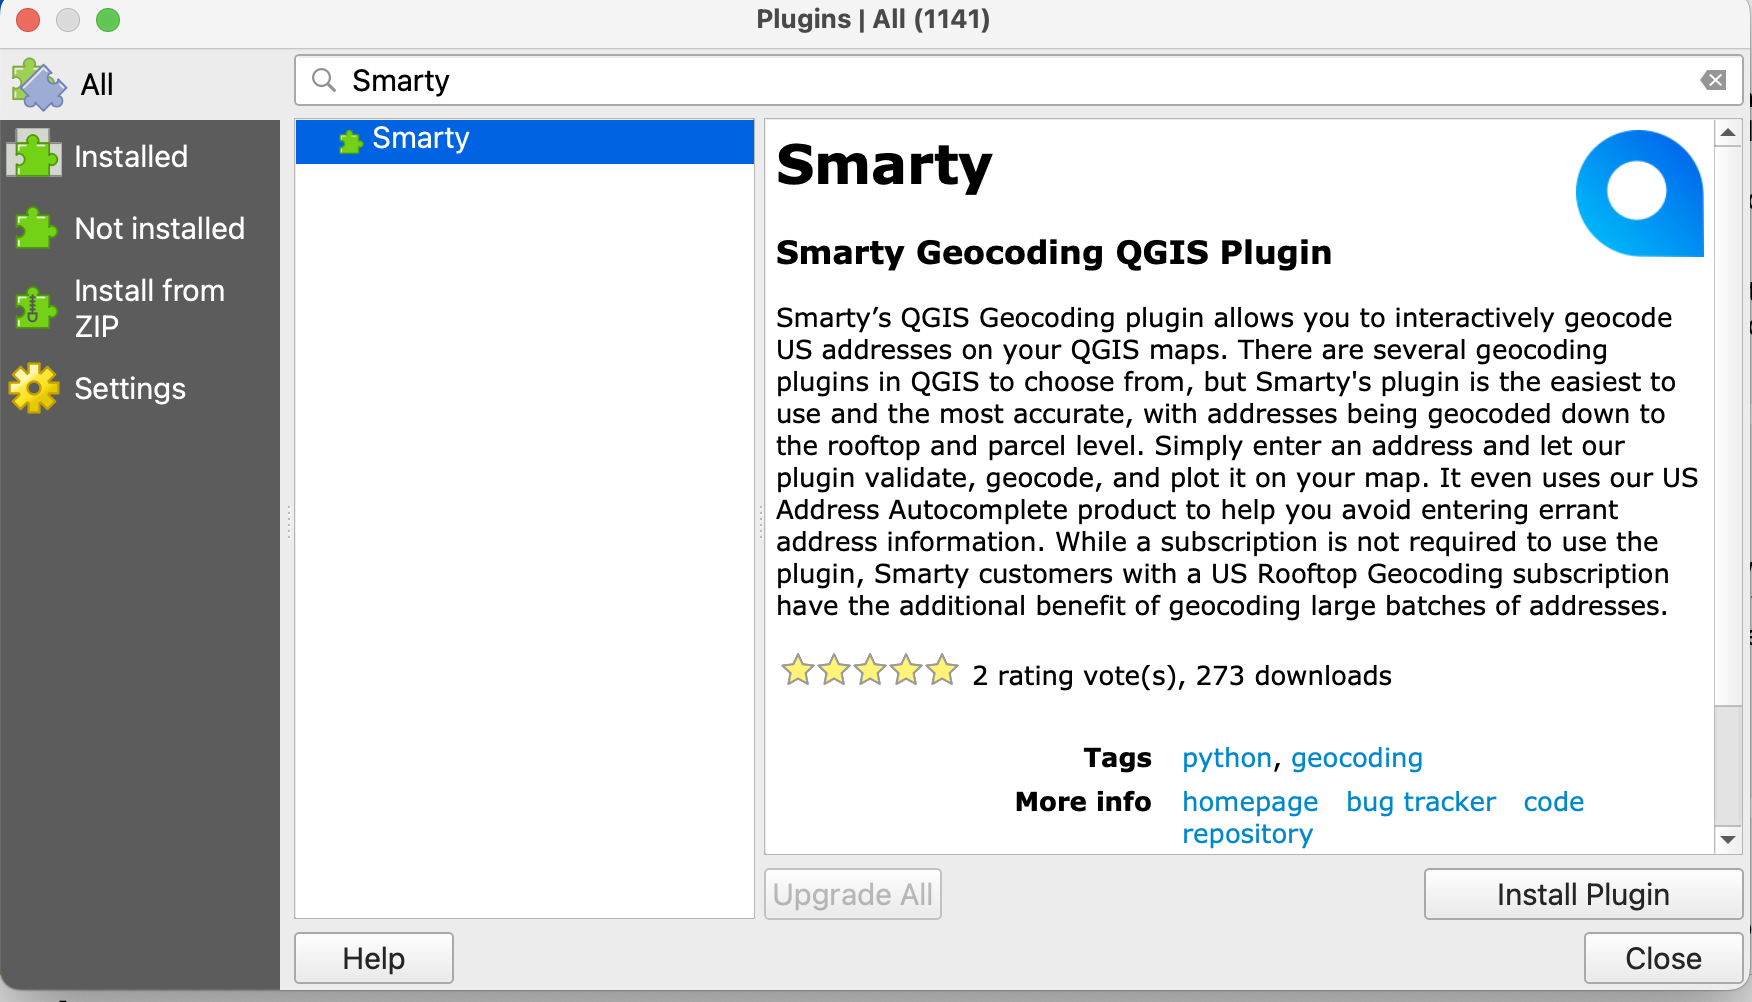Open the bug tracker page
Image resolution: width=1752 pixels, height=1002 pixels.
click(1420, 802)
